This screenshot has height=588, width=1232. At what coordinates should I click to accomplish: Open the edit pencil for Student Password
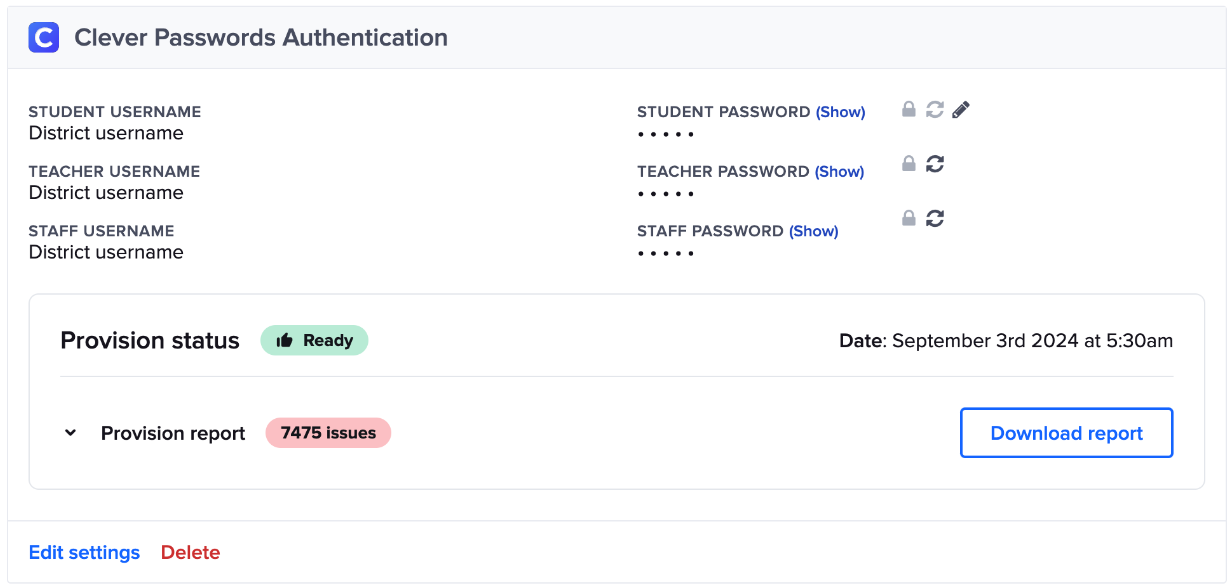click(x=960, y=108)
